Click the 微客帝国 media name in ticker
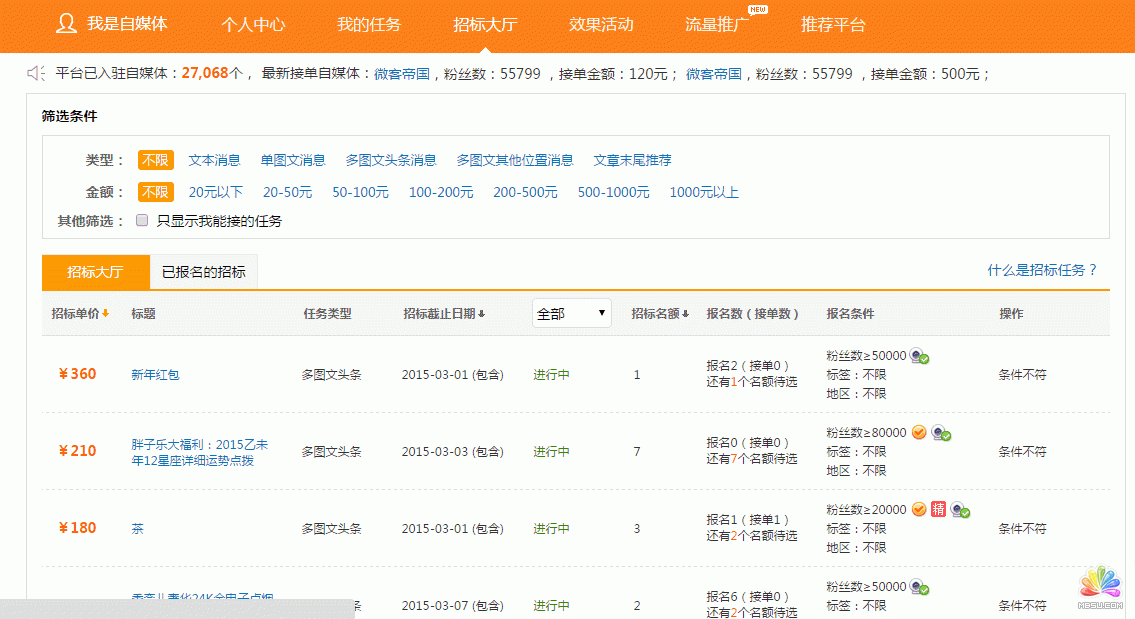Viewport: 1135px width, 619px height. [402, 73]
